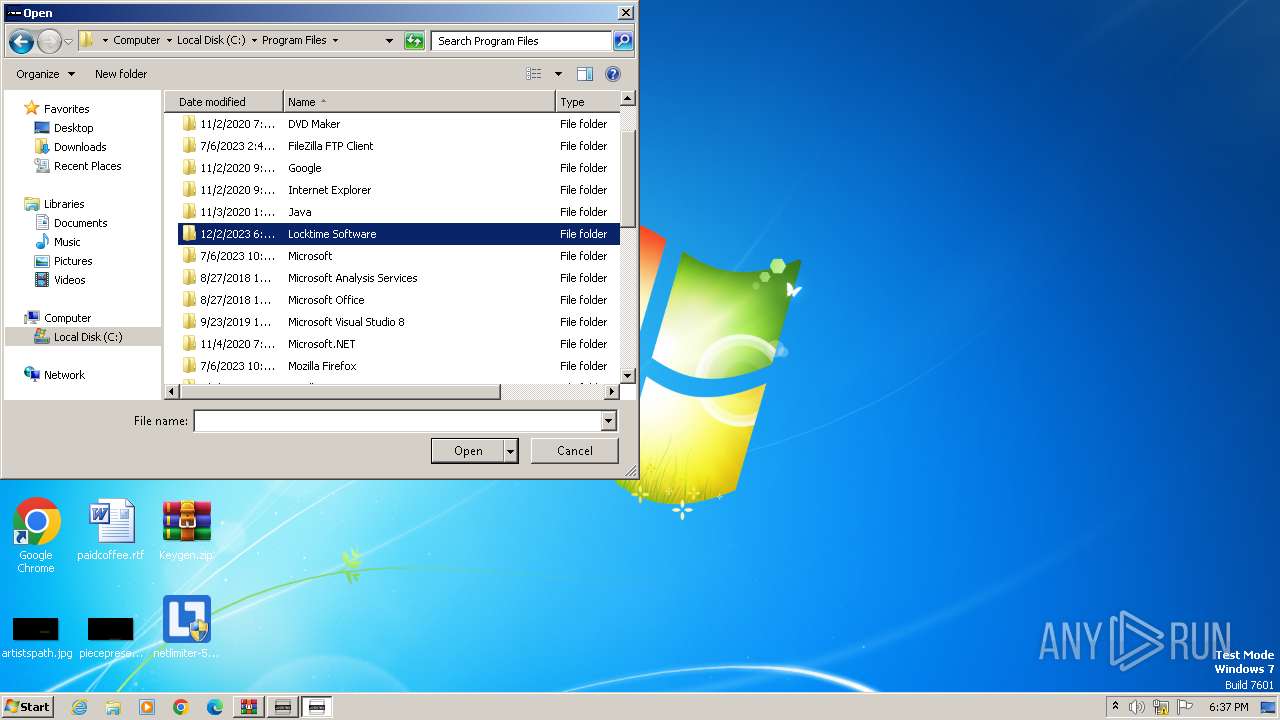Select paidcoffee.rtf desktop file
The image size is (1280, 720).
[x=111, y=530]
